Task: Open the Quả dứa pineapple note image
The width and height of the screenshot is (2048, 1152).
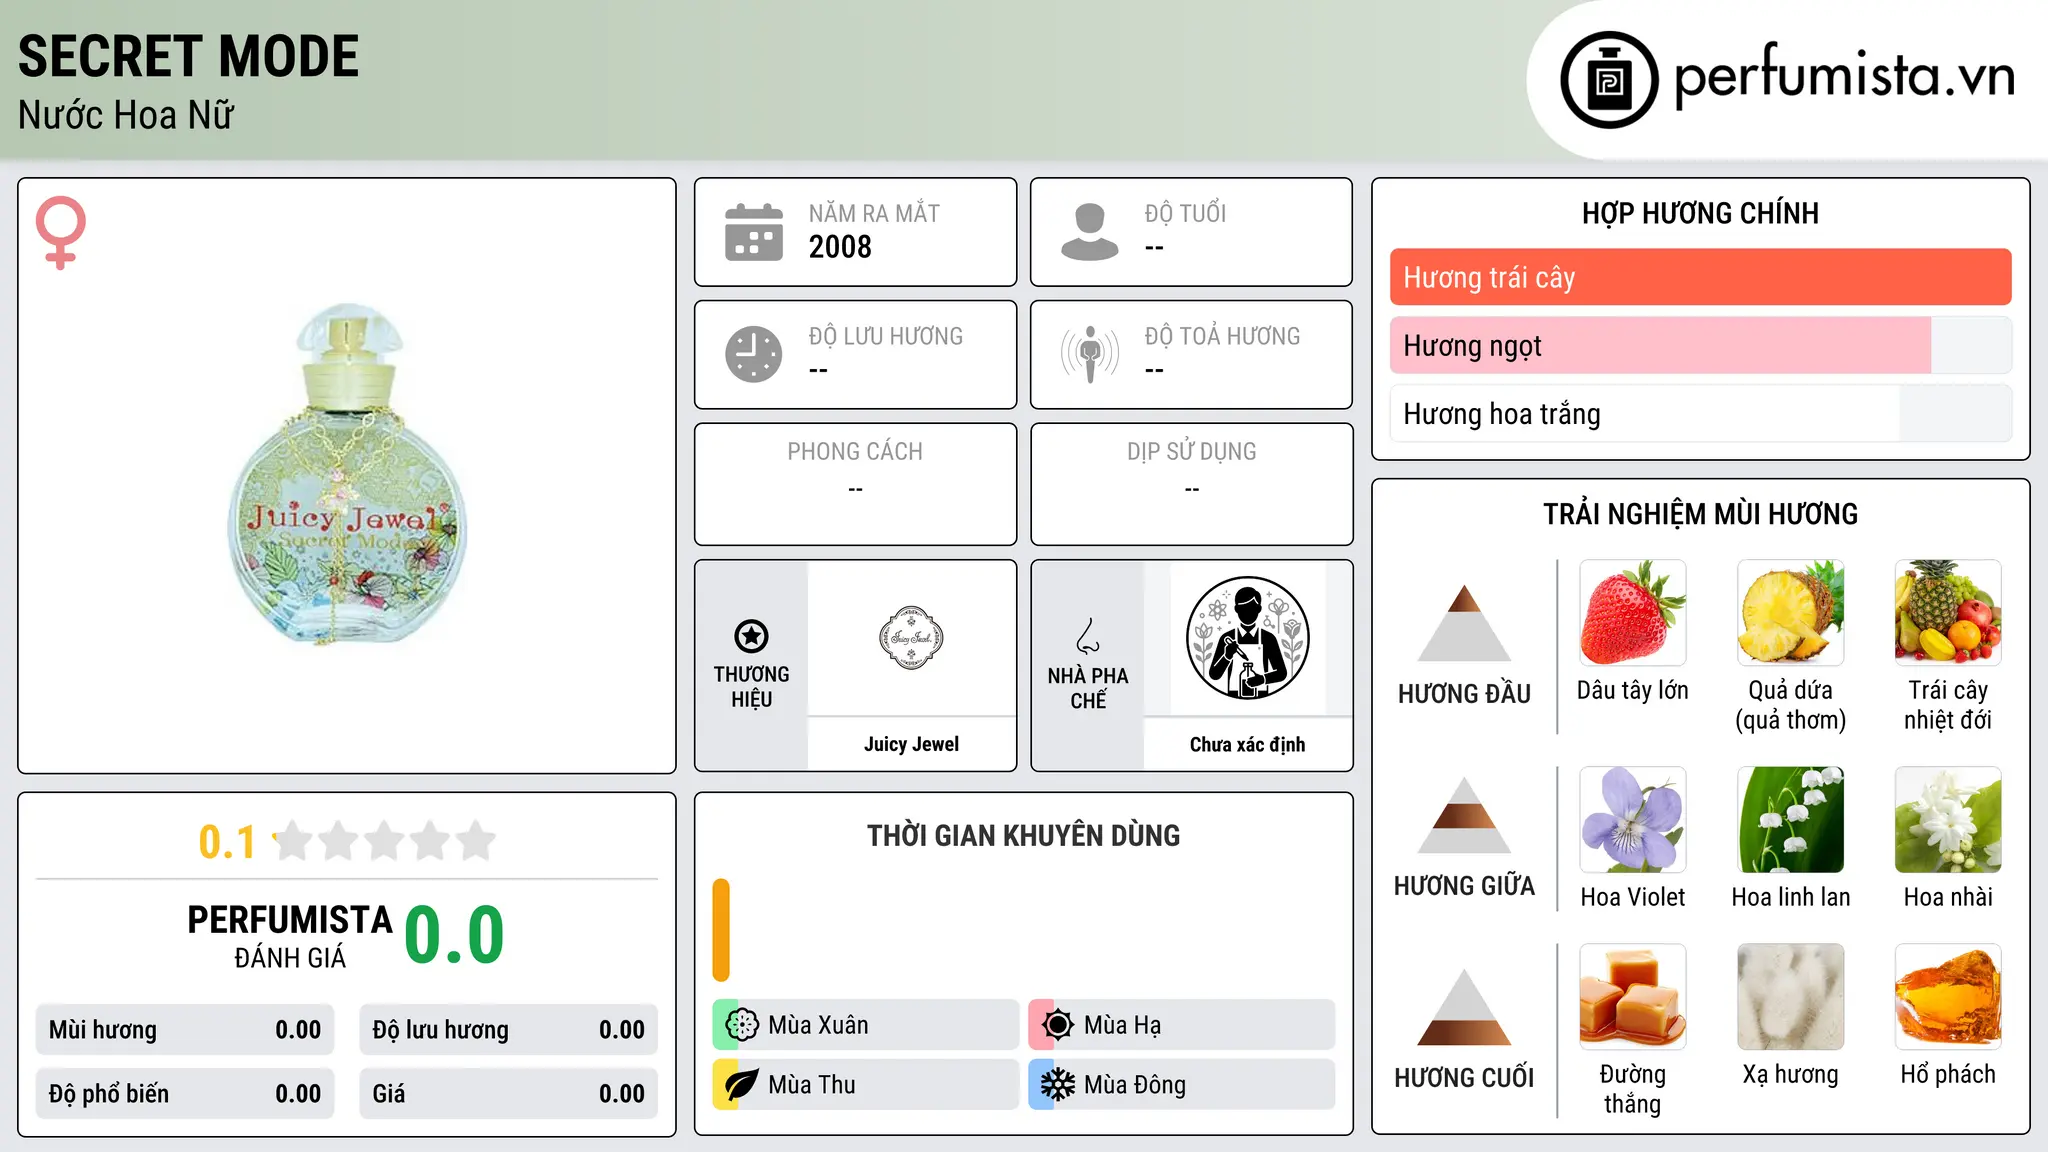Action: [1791, 613]
